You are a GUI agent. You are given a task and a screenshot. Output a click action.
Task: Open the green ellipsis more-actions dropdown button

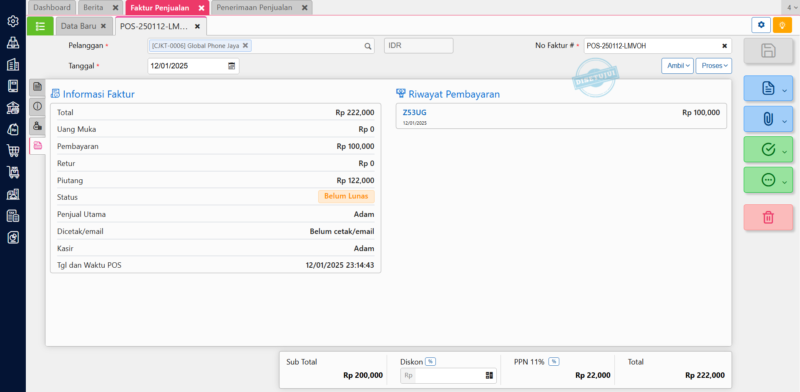coord(768,180)
